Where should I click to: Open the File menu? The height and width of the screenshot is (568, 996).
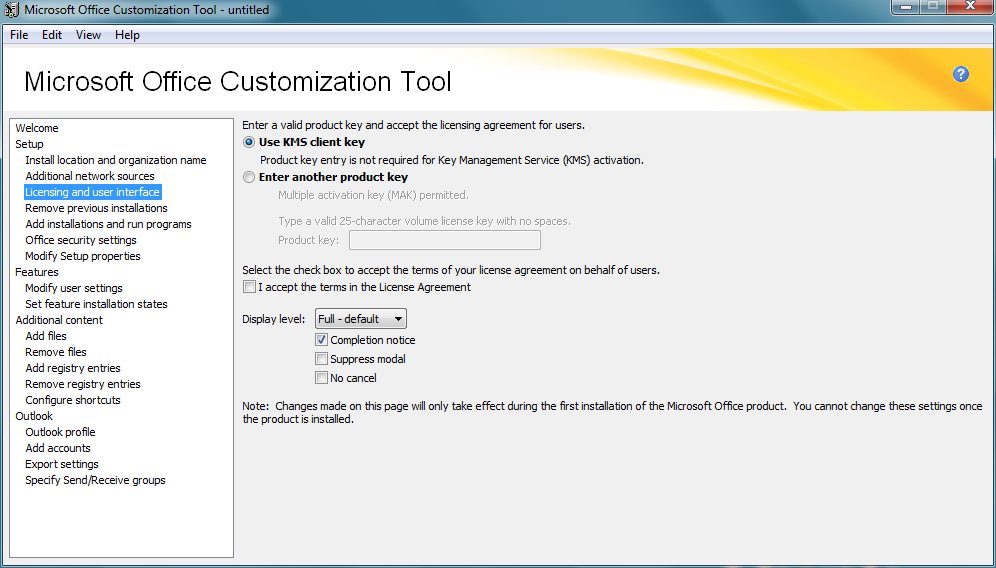pos(19,35)
